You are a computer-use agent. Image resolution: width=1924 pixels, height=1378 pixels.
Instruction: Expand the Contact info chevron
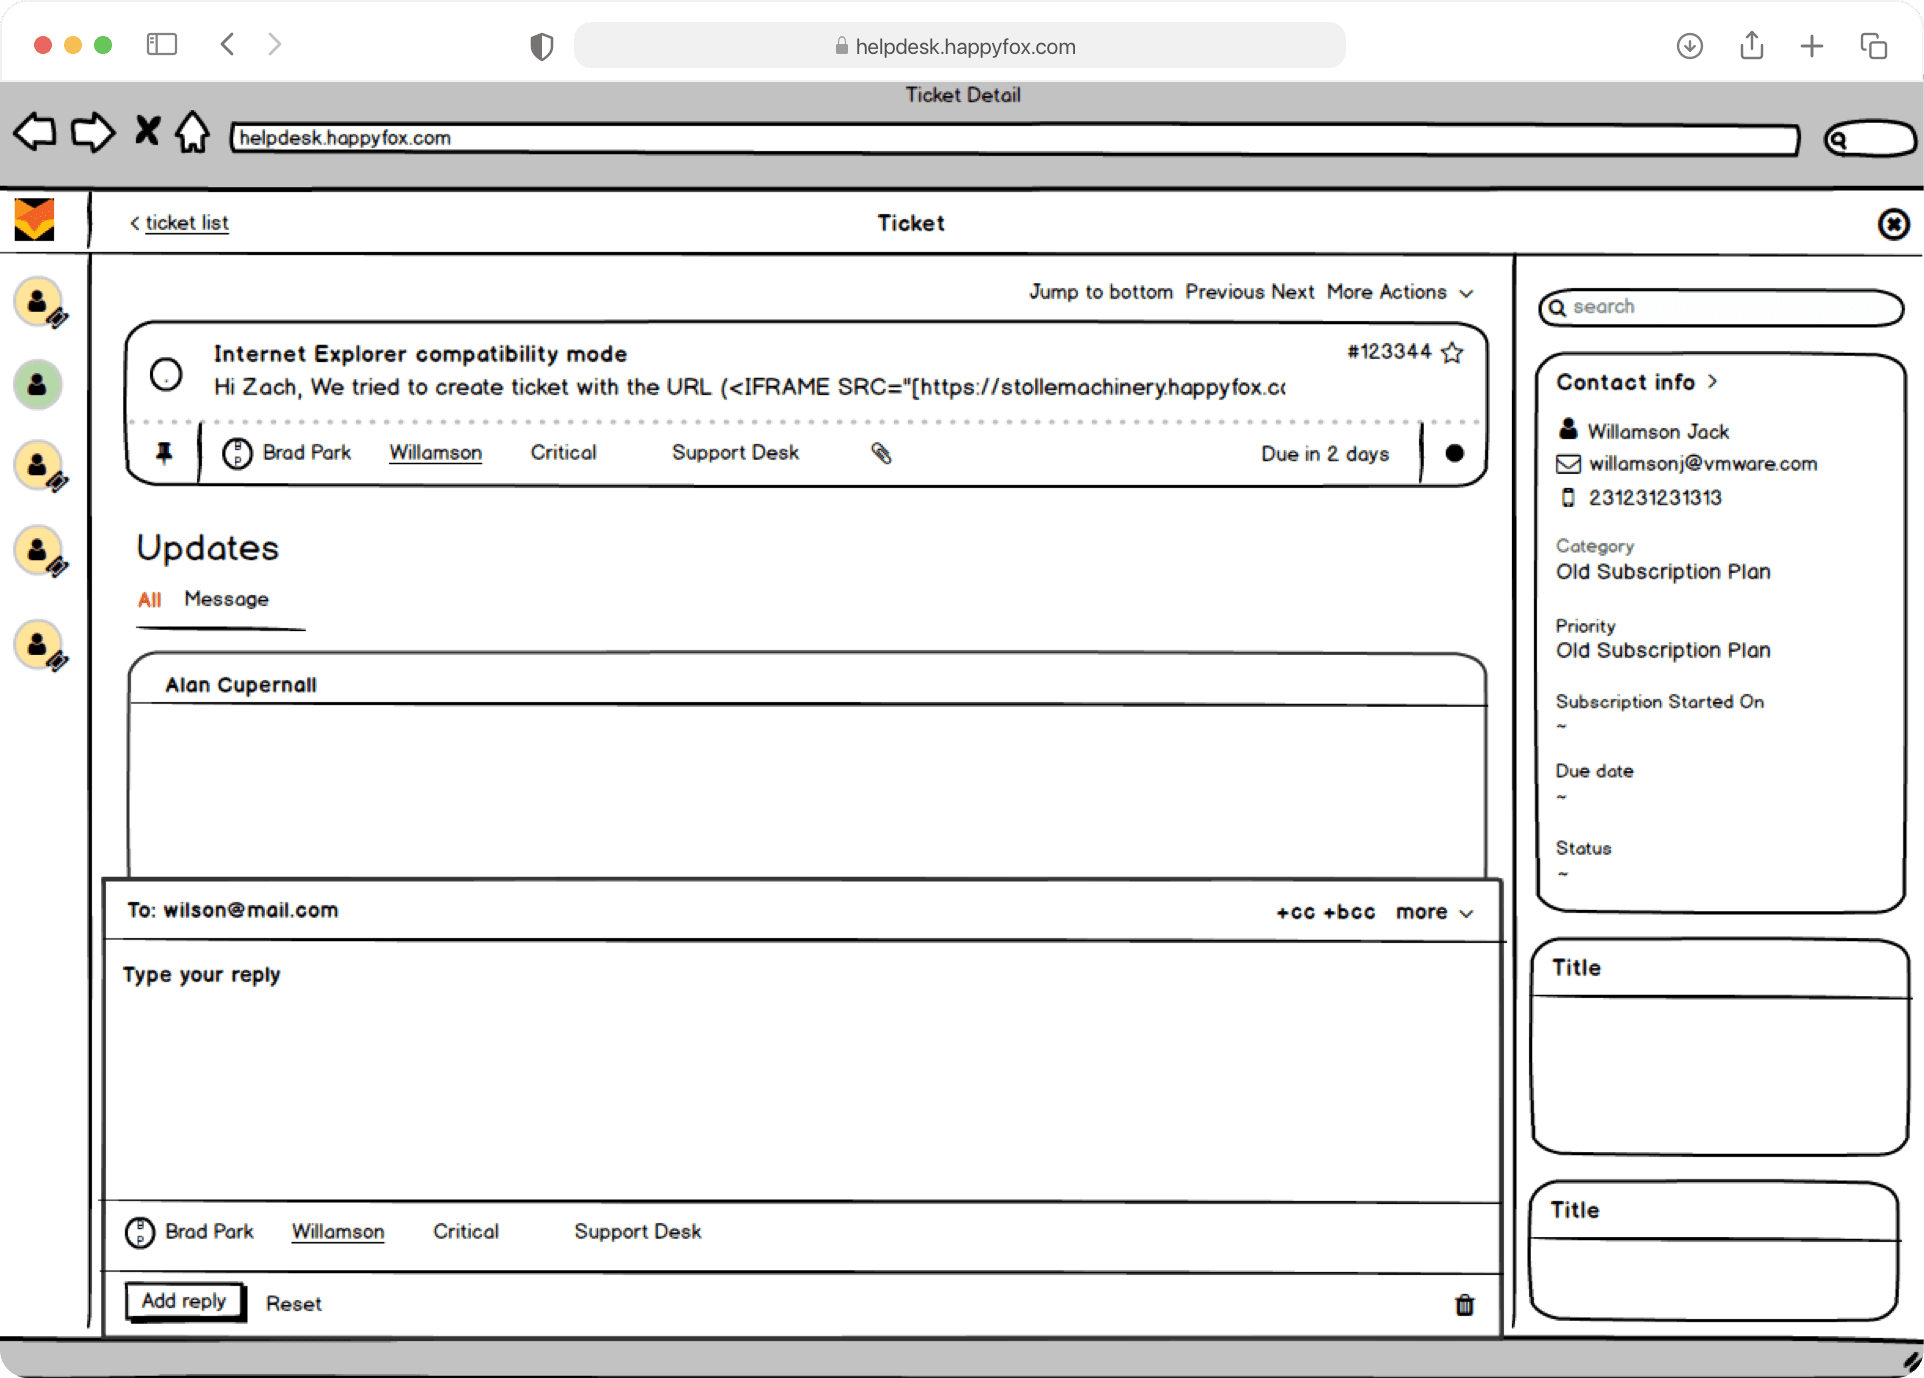[x=1712, y=381]
